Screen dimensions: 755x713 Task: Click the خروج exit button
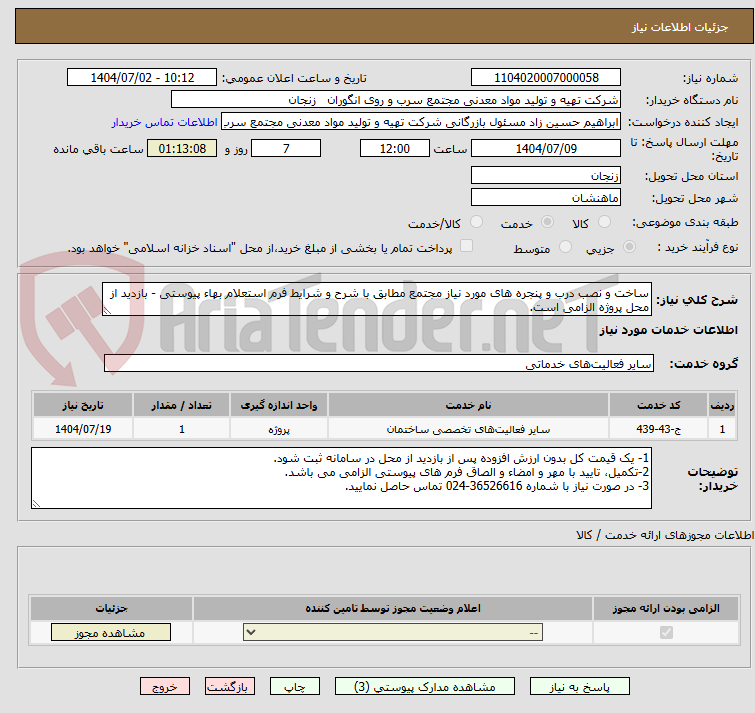pyautogui.click(x=165, y=687)
